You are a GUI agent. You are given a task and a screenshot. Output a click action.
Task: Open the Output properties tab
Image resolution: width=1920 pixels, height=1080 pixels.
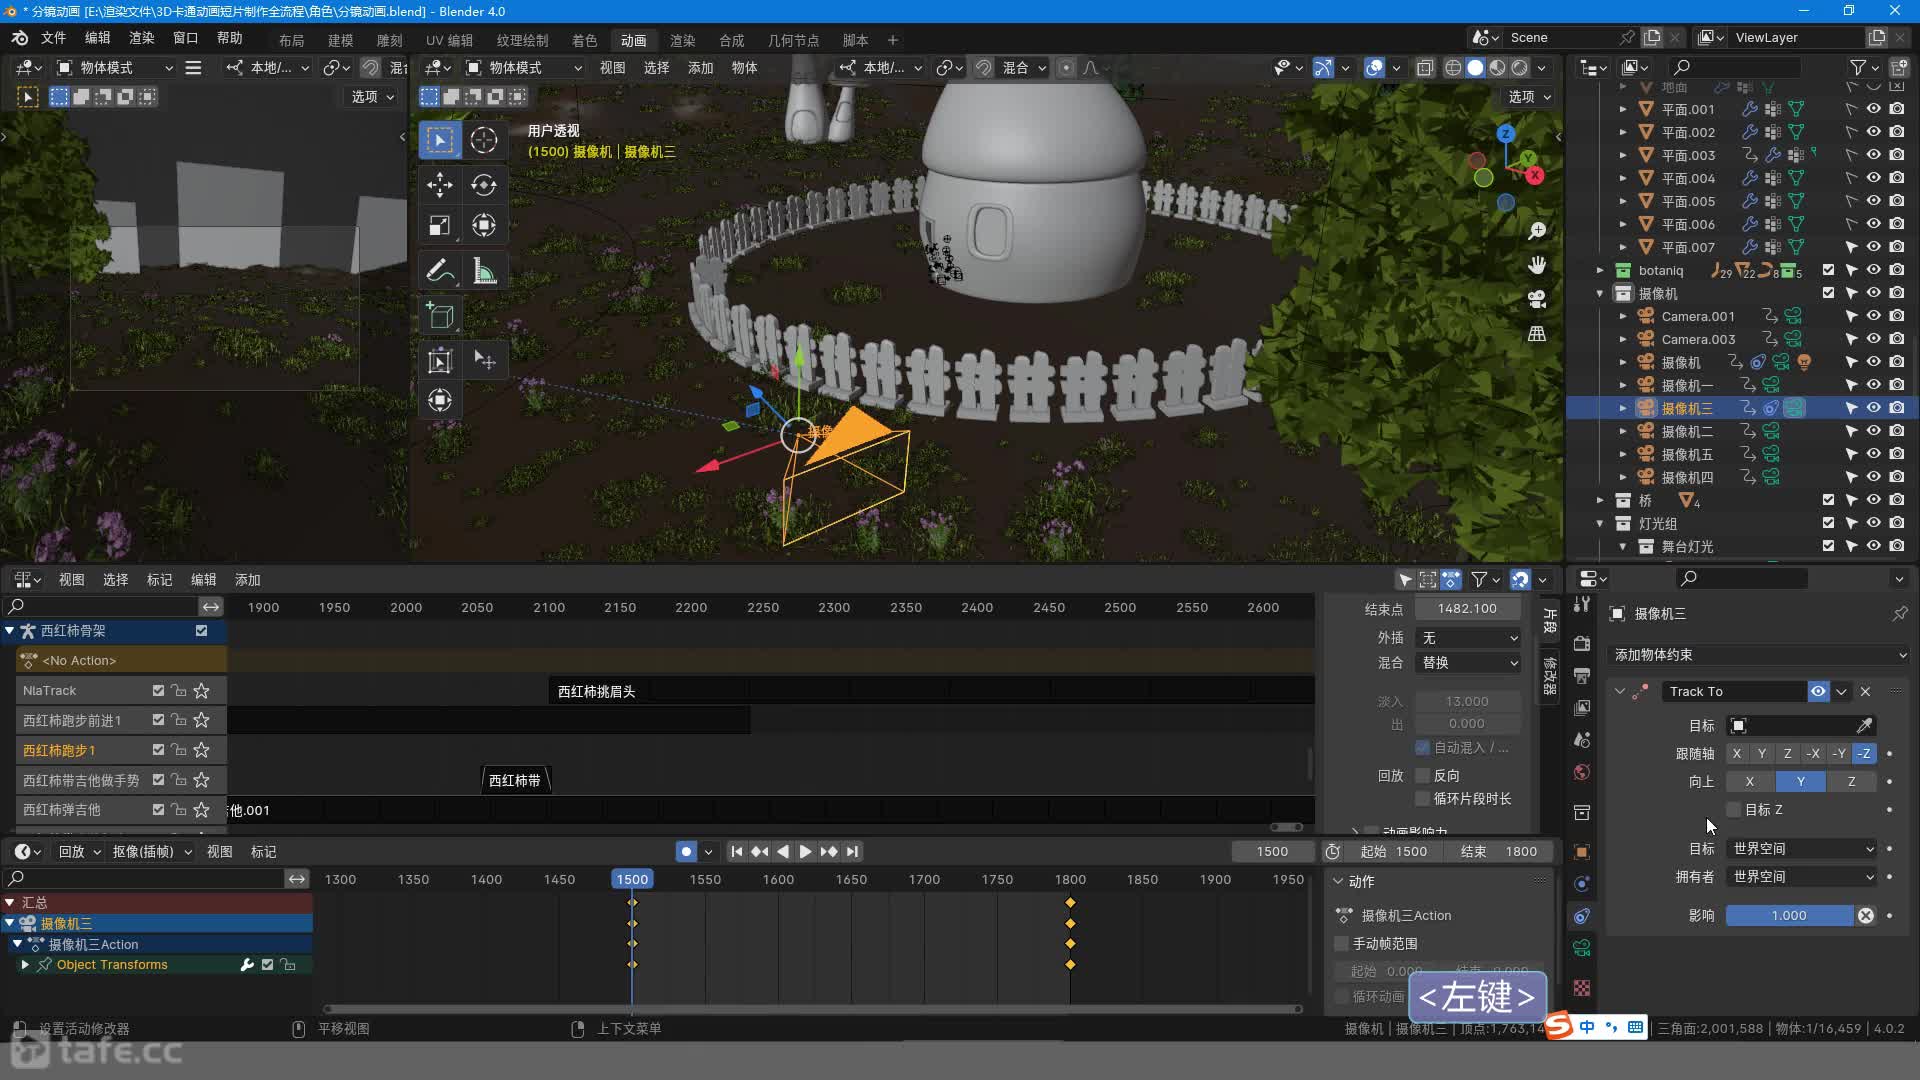tap(1582, 676)
